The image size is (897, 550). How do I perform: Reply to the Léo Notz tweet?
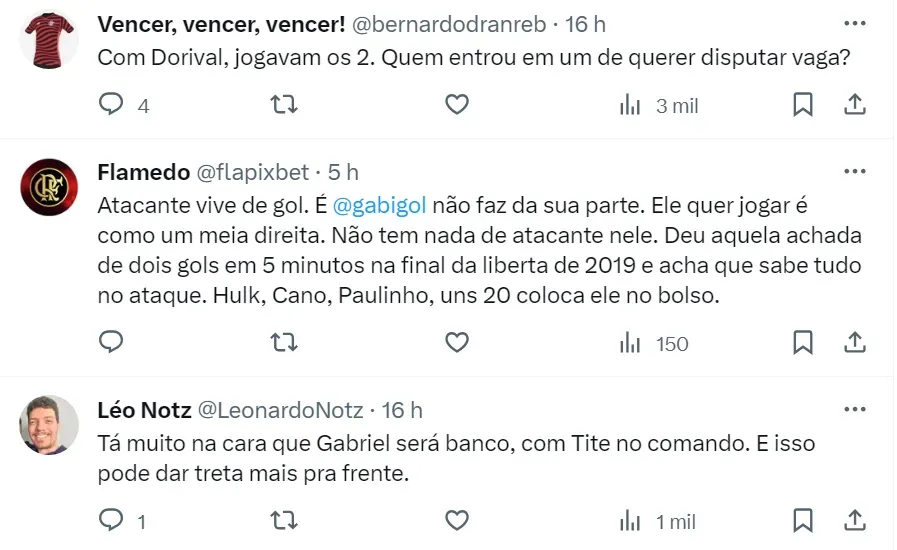(x=113, y=520)
